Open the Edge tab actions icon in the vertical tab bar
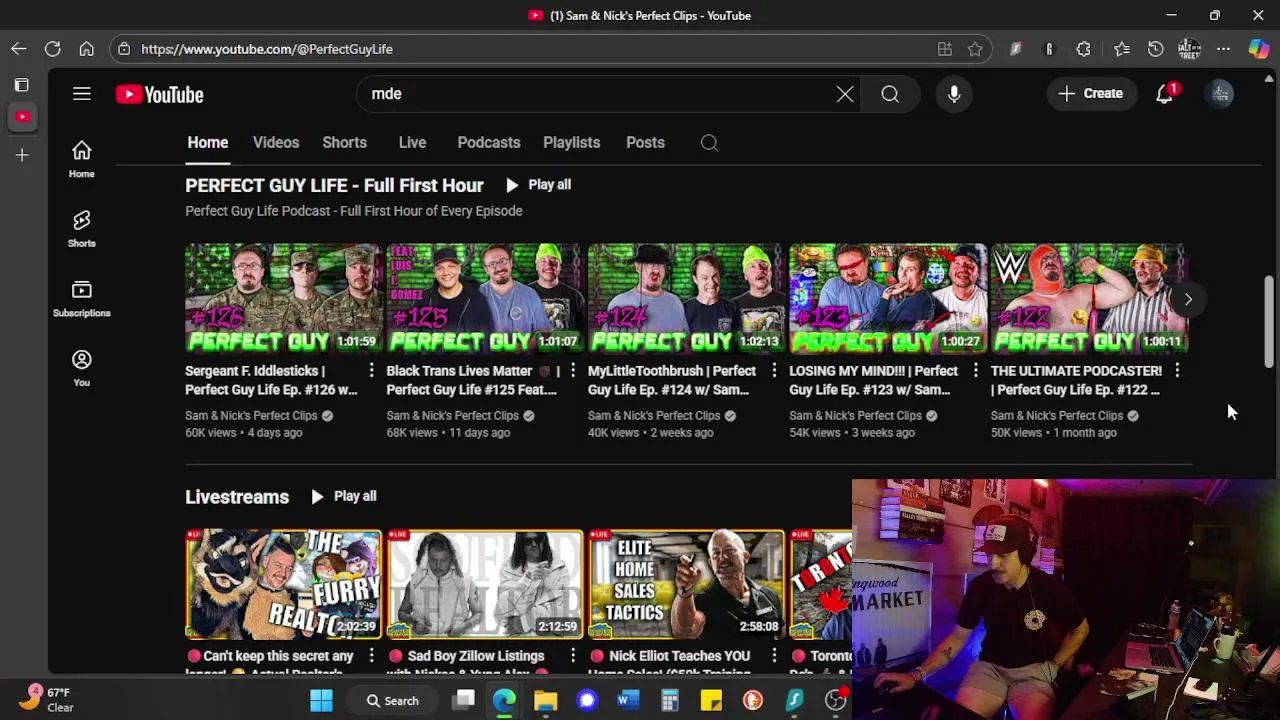The height and width of the screenshot is (720, 1280). (x=22, y=85)
